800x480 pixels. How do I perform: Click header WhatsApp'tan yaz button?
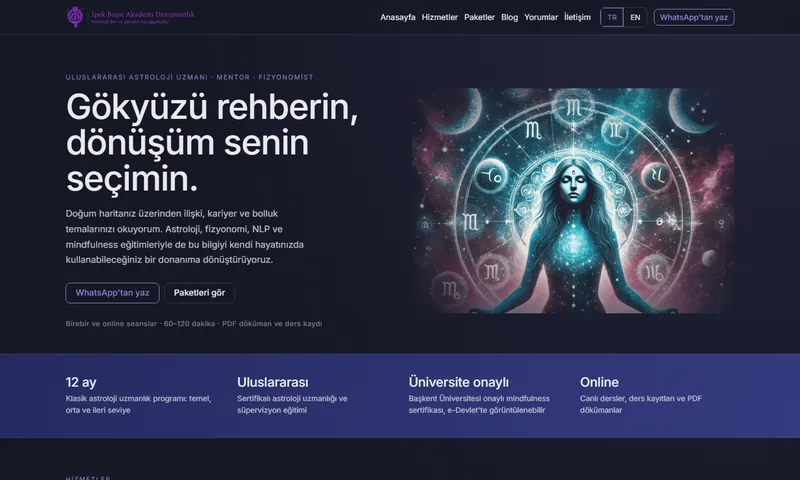point(694,17)
